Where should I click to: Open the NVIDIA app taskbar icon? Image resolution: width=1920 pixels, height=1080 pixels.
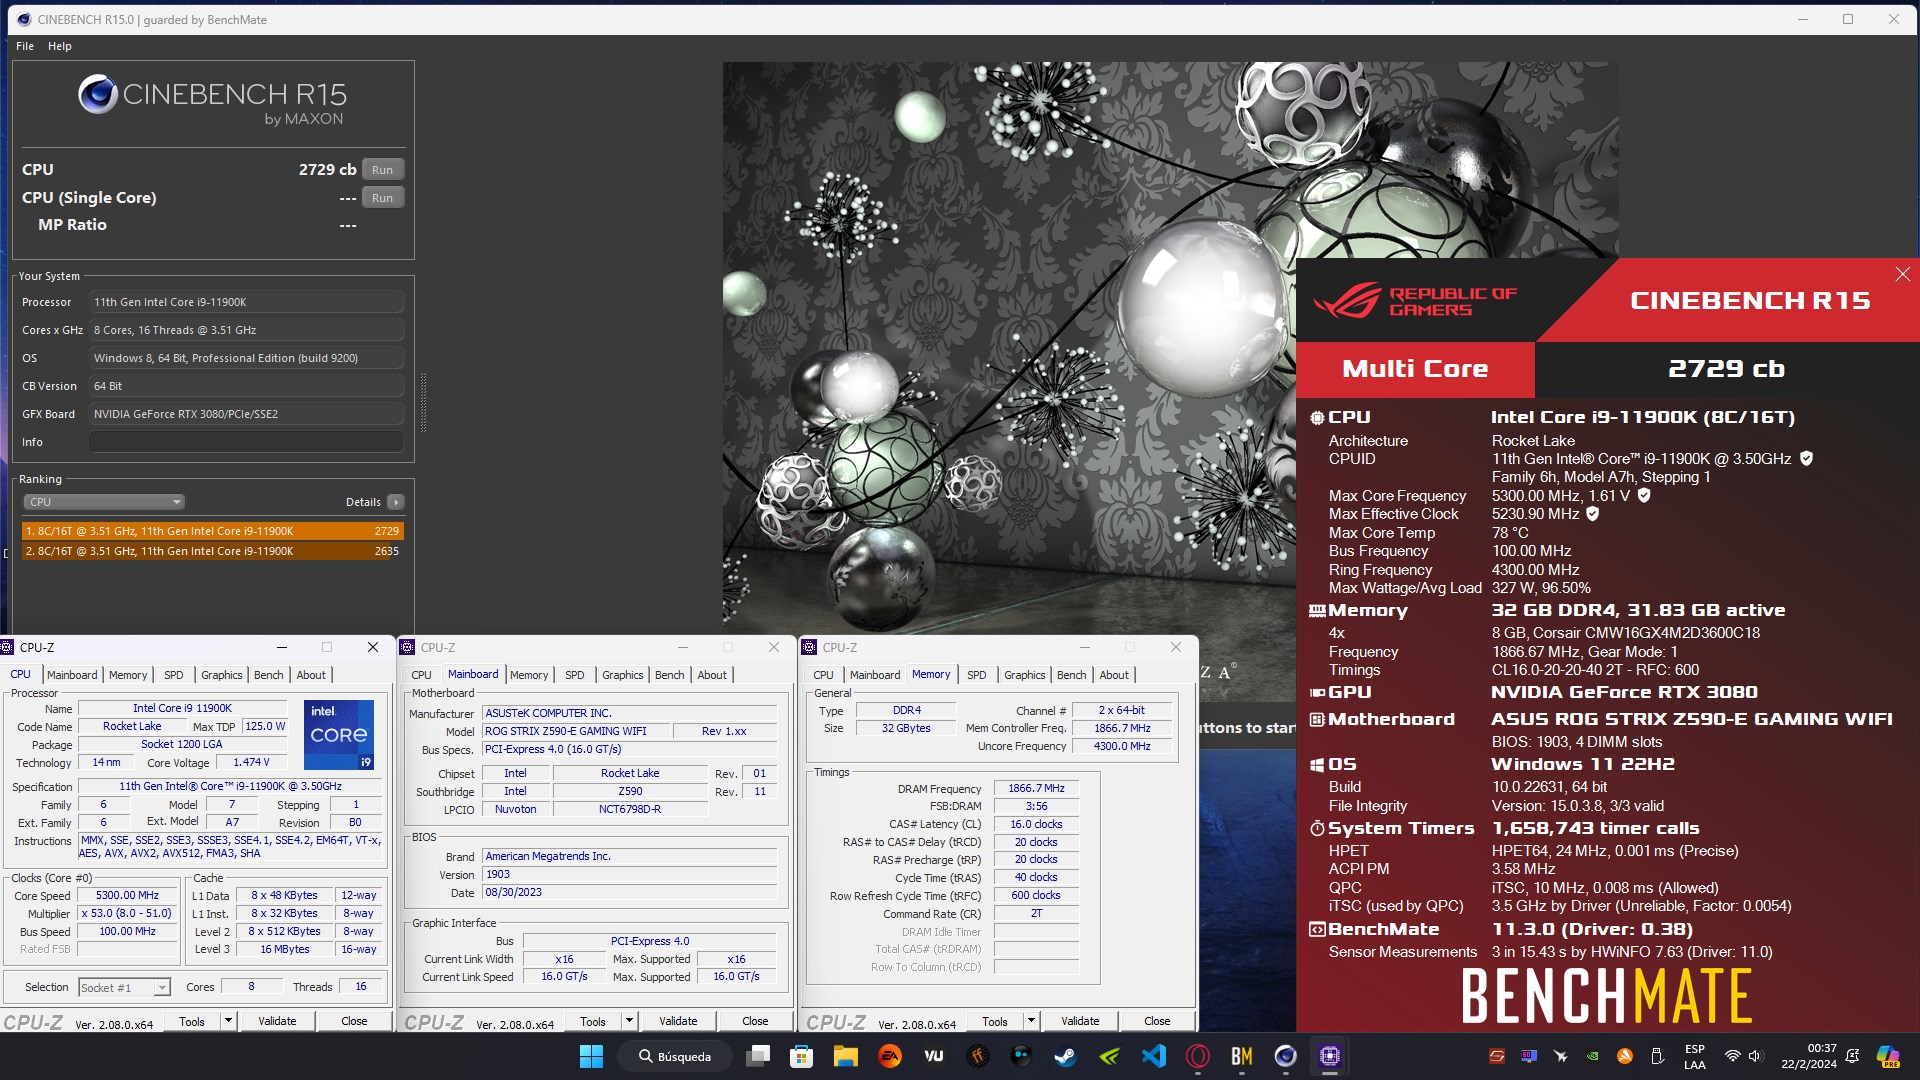click(1109, 1056)
